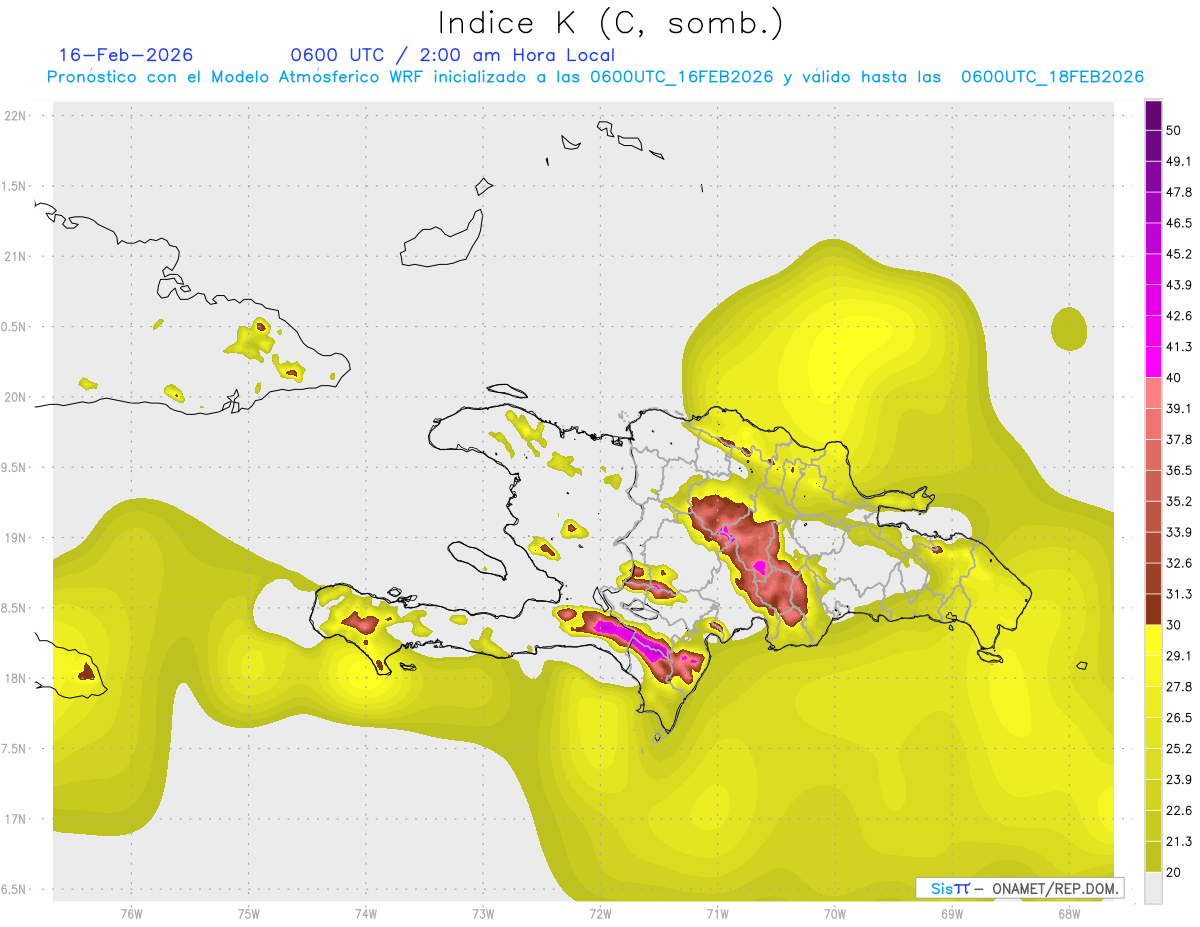Click the "46.5" colorbar value

coord(1179,224)
